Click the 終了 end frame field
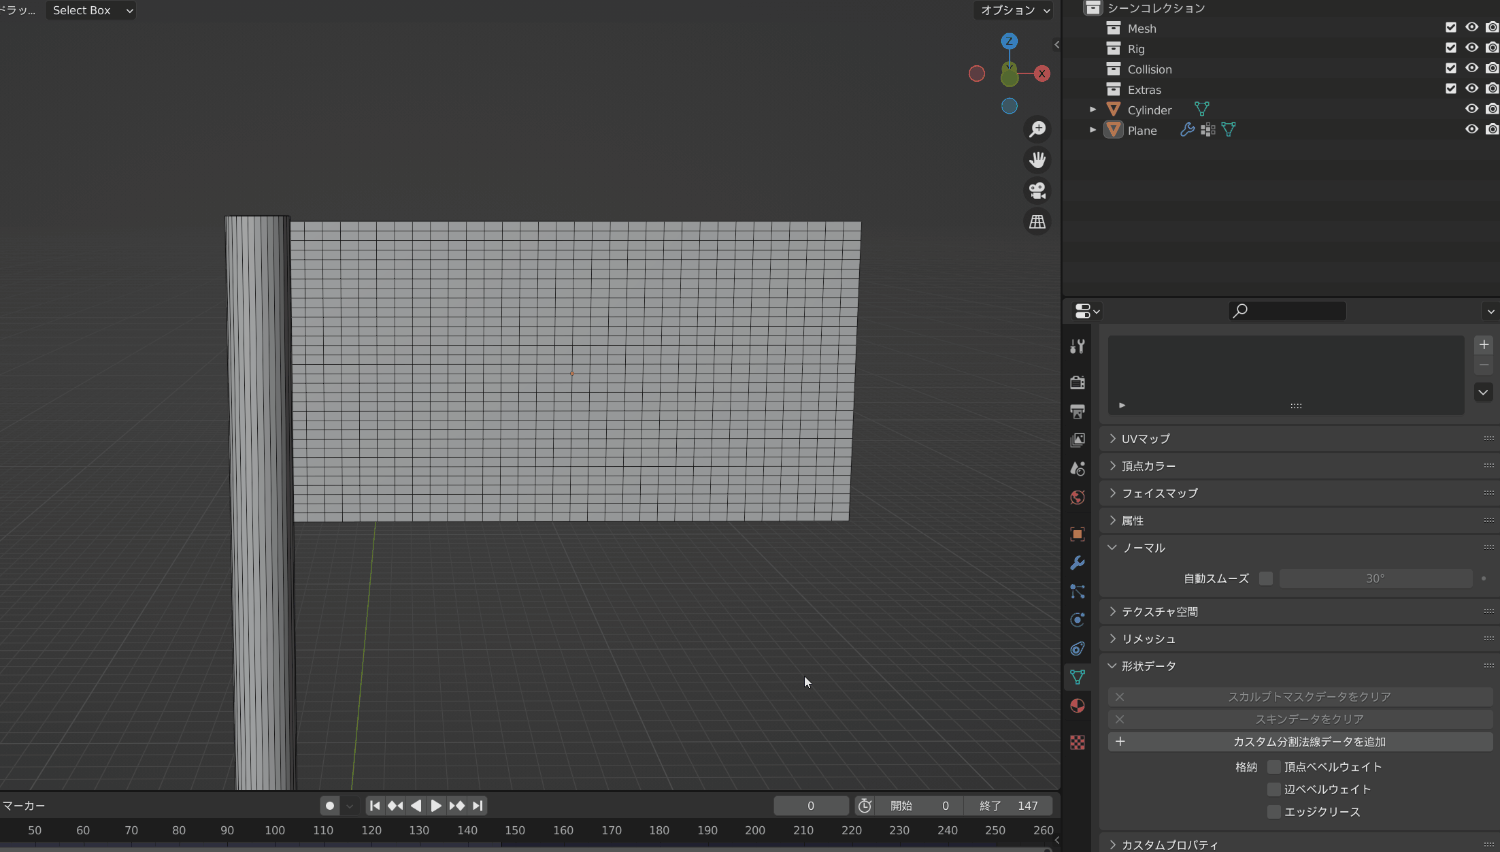This screenshot has width=1500, height=852. tap(1008, 805)
